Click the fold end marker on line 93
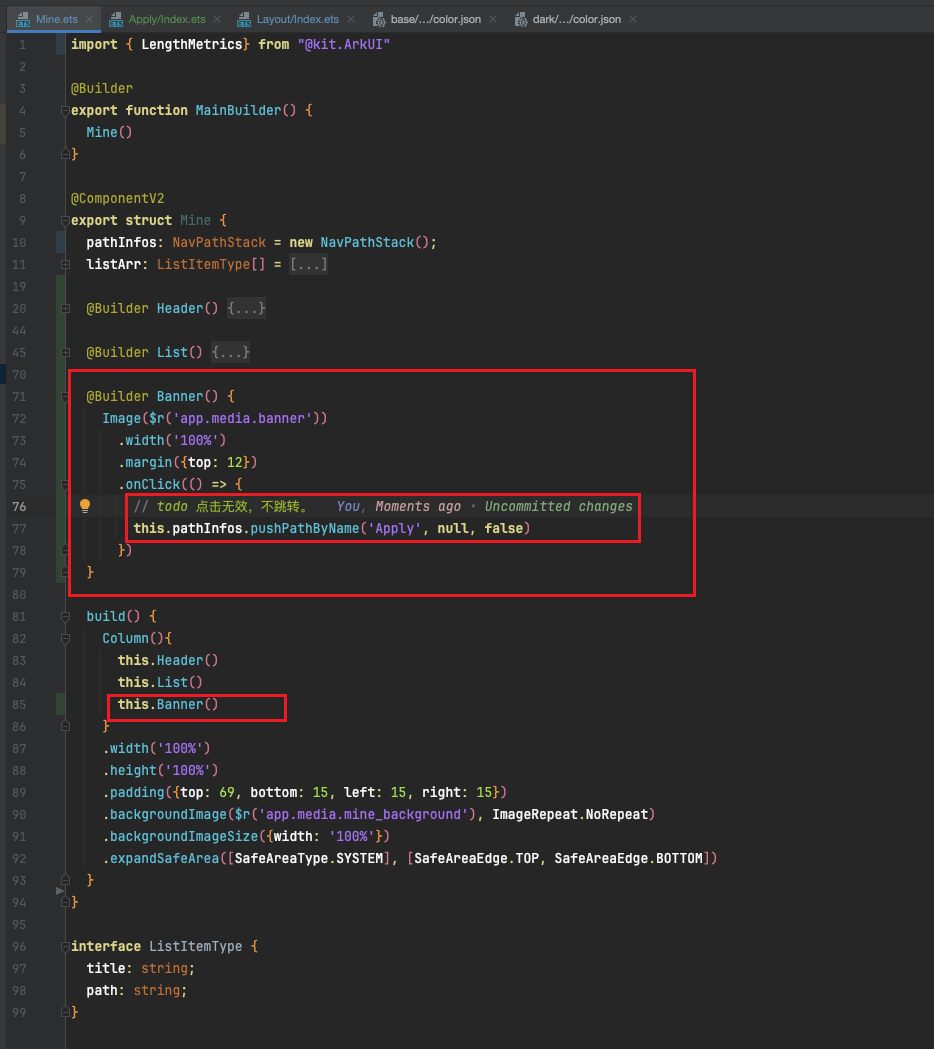 coord(65,880)
